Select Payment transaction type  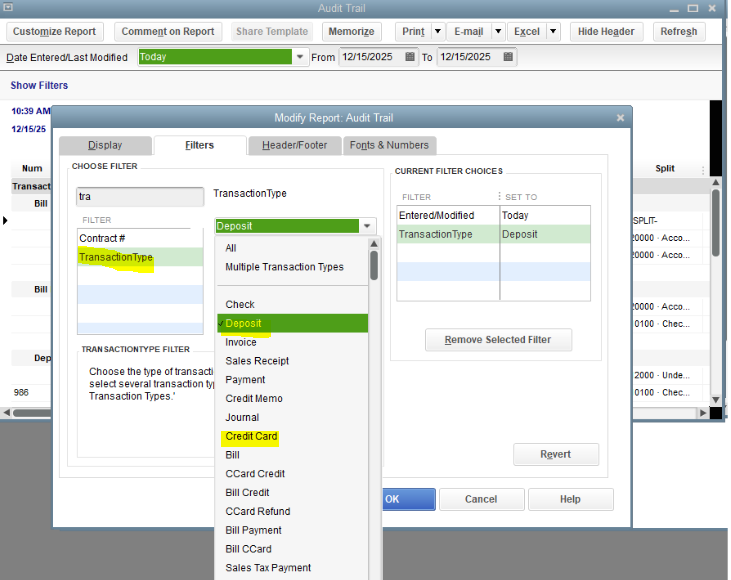pyautogui.click(x=292, y=380)
